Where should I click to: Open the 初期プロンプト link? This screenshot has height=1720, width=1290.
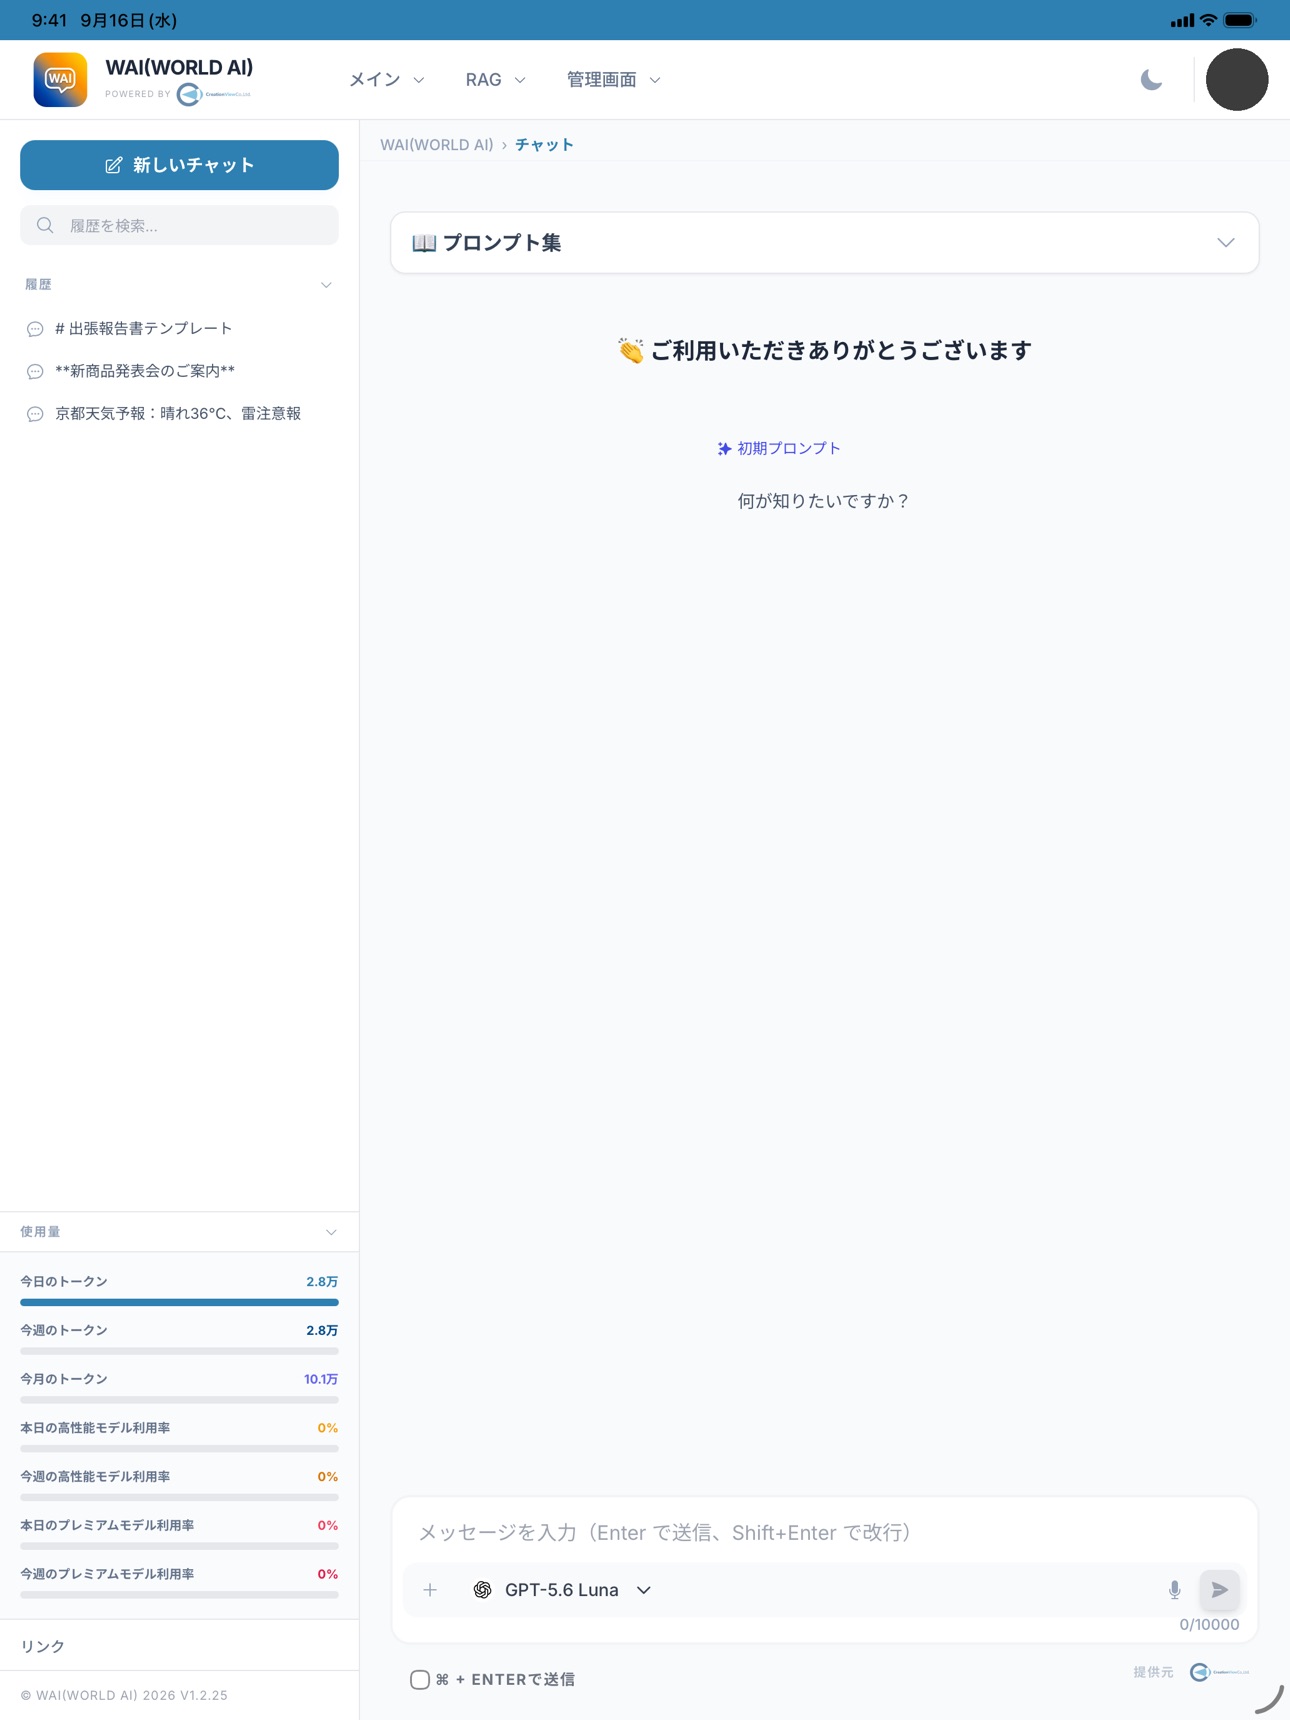tap(779, 449)
